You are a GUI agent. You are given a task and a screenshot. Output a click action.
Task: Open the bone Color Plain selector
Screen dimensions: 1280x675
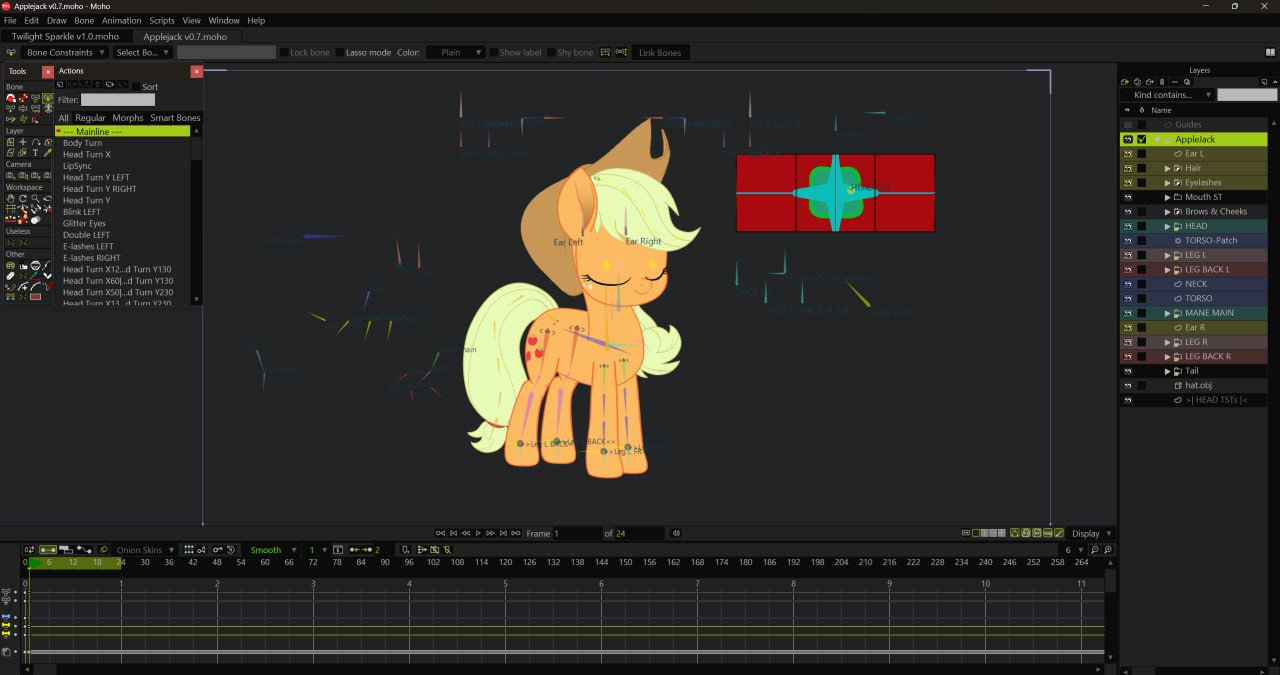pyautogui.click(x=456, y=53)
